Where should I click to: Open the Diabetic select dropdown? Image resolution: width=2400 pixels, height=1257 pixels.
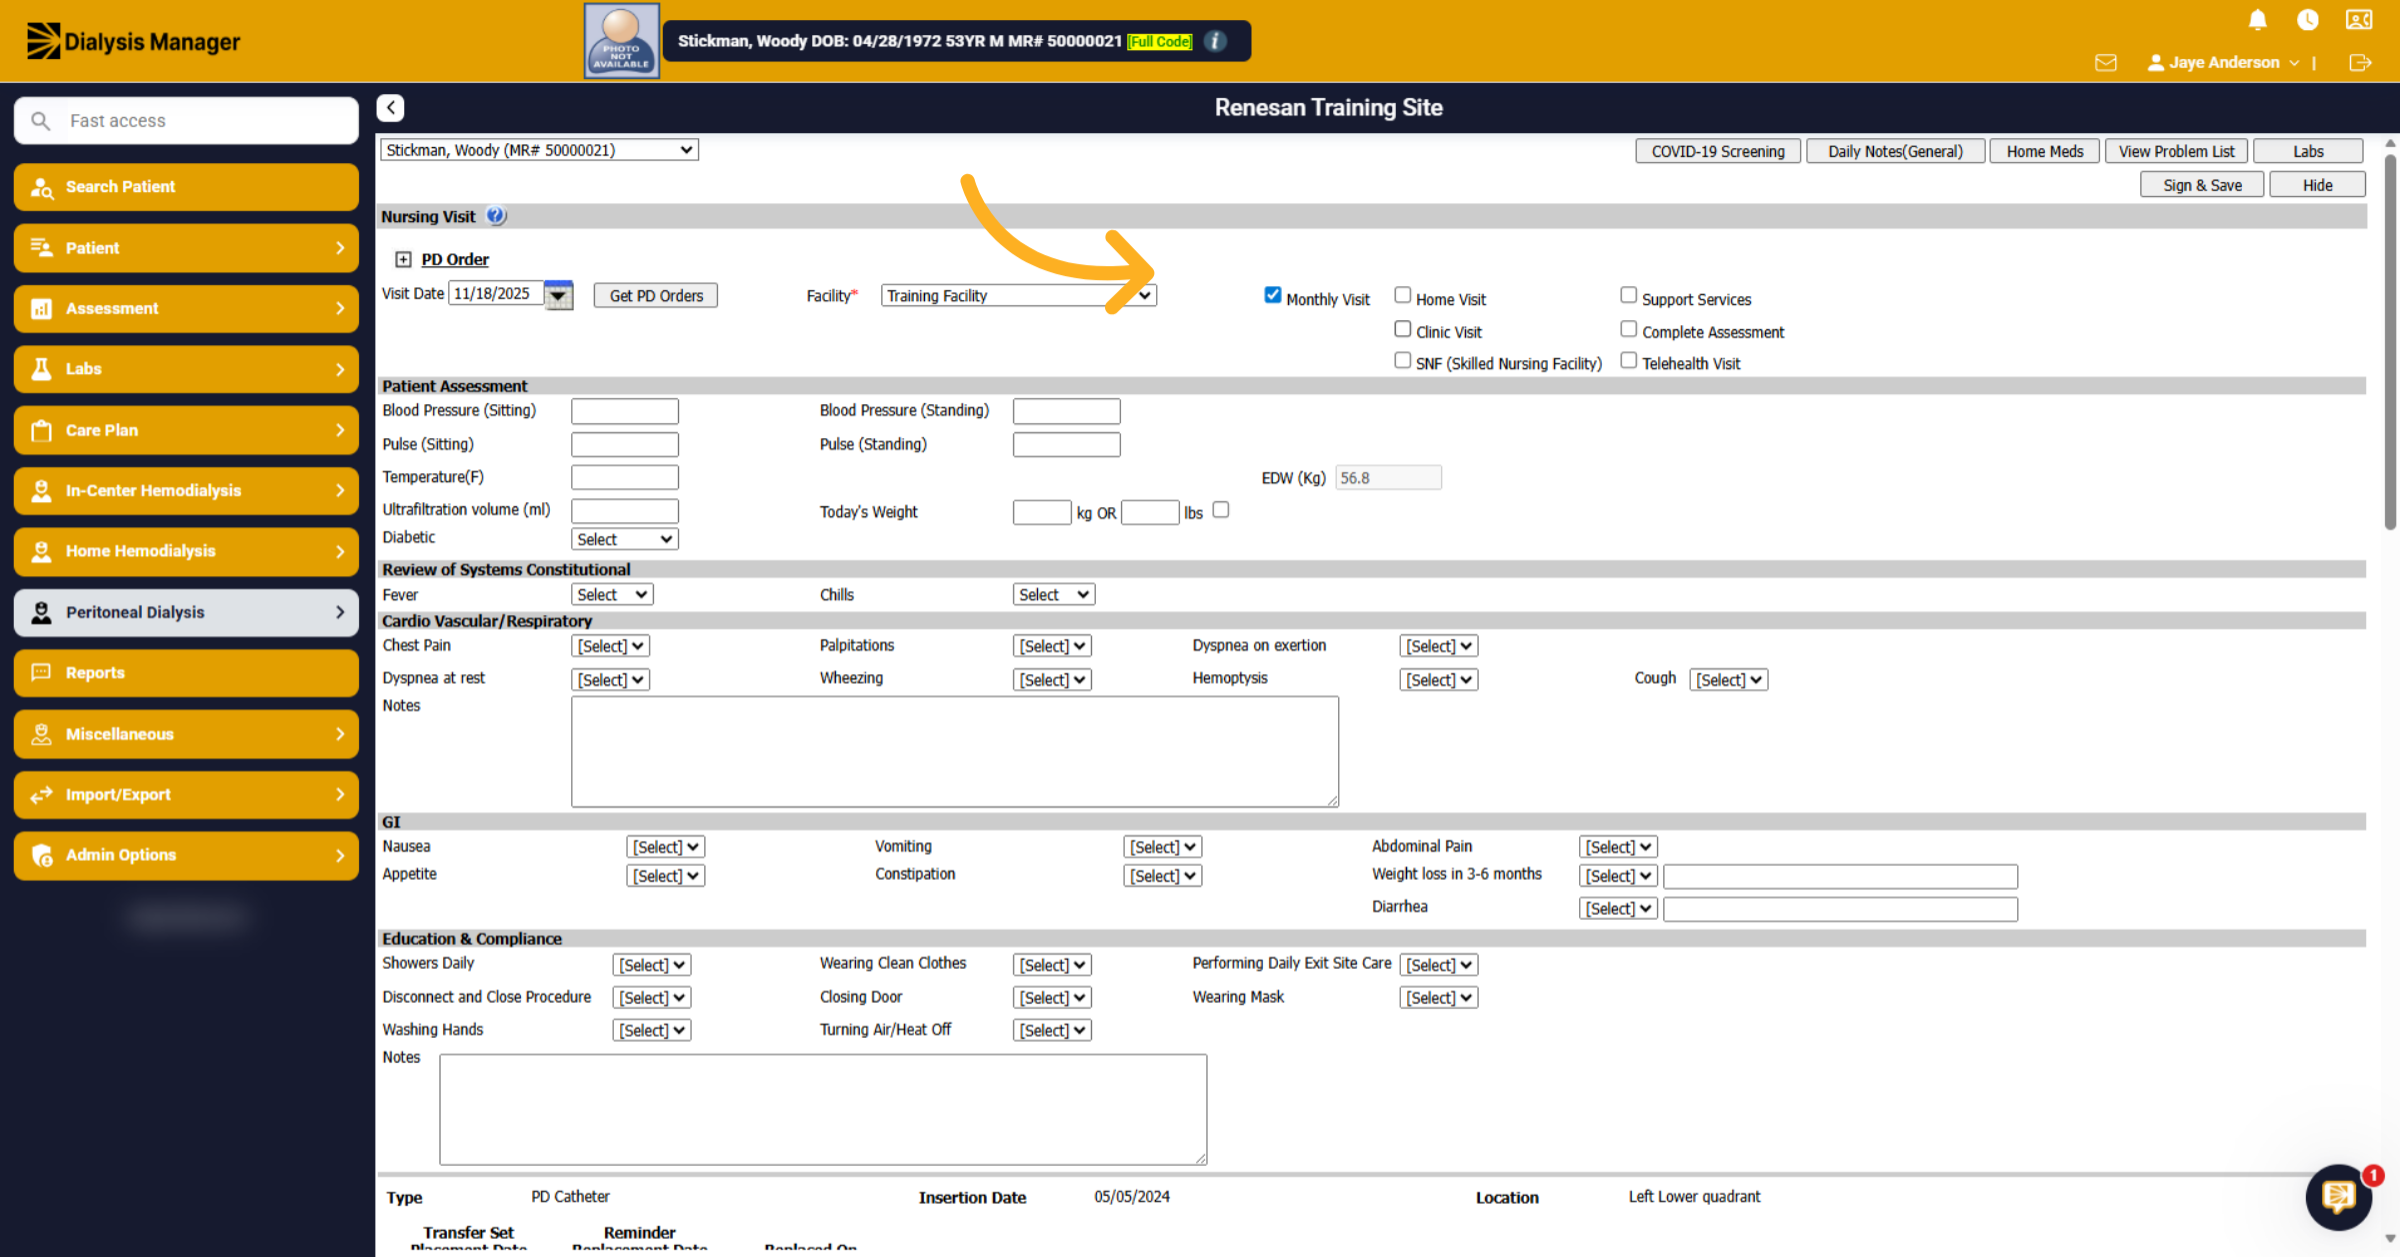click(x=625, y=539)
